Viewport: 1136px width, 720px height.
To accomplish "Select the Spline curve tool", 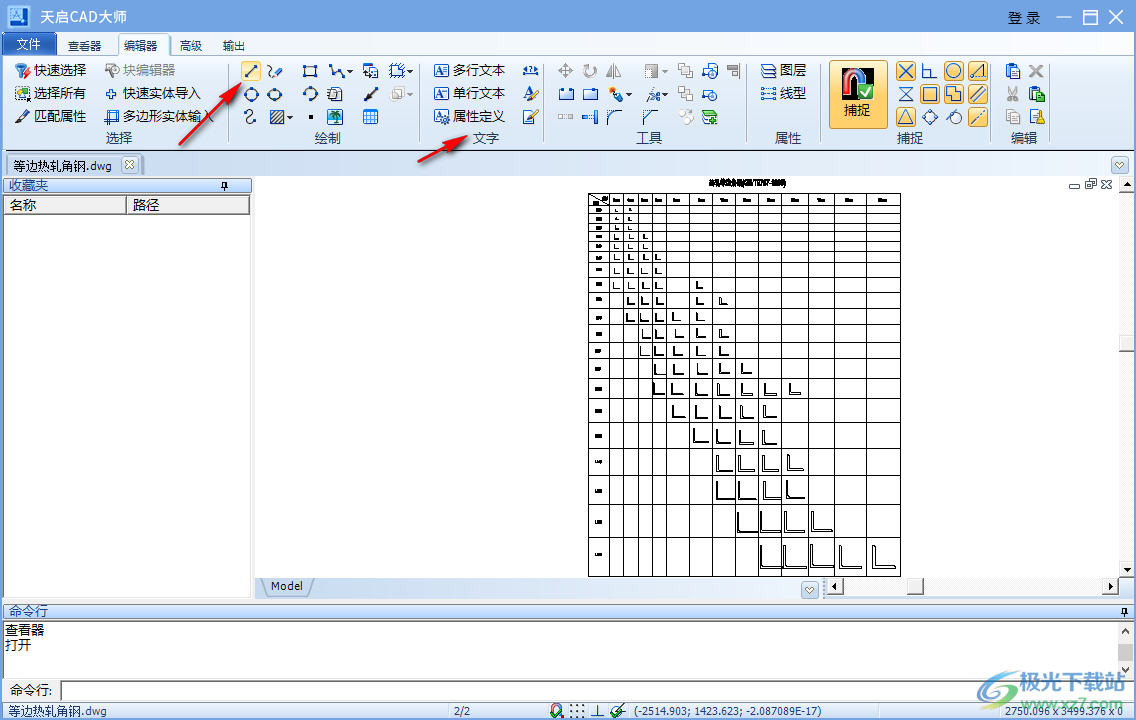I will point(251,117).
